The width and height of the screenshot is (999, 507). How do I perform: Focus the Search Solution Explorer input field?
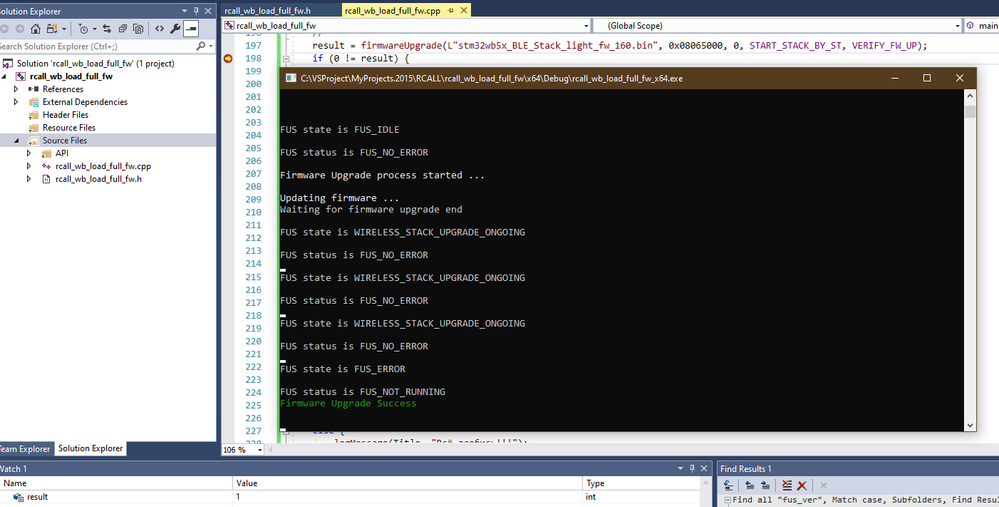pyautogui.click(x=96, y=46)
